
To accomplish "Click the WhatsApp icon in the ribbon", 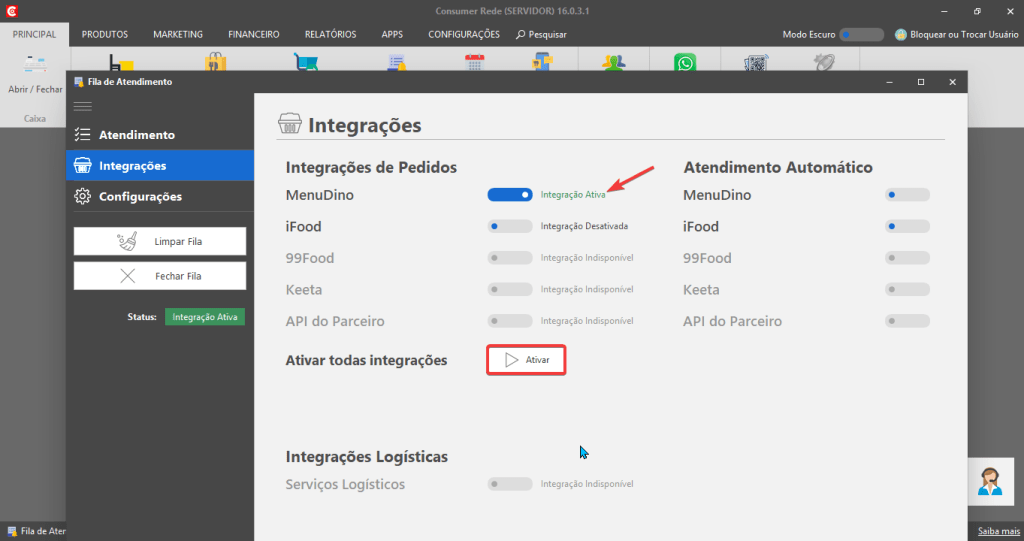I will click(685, 63).
